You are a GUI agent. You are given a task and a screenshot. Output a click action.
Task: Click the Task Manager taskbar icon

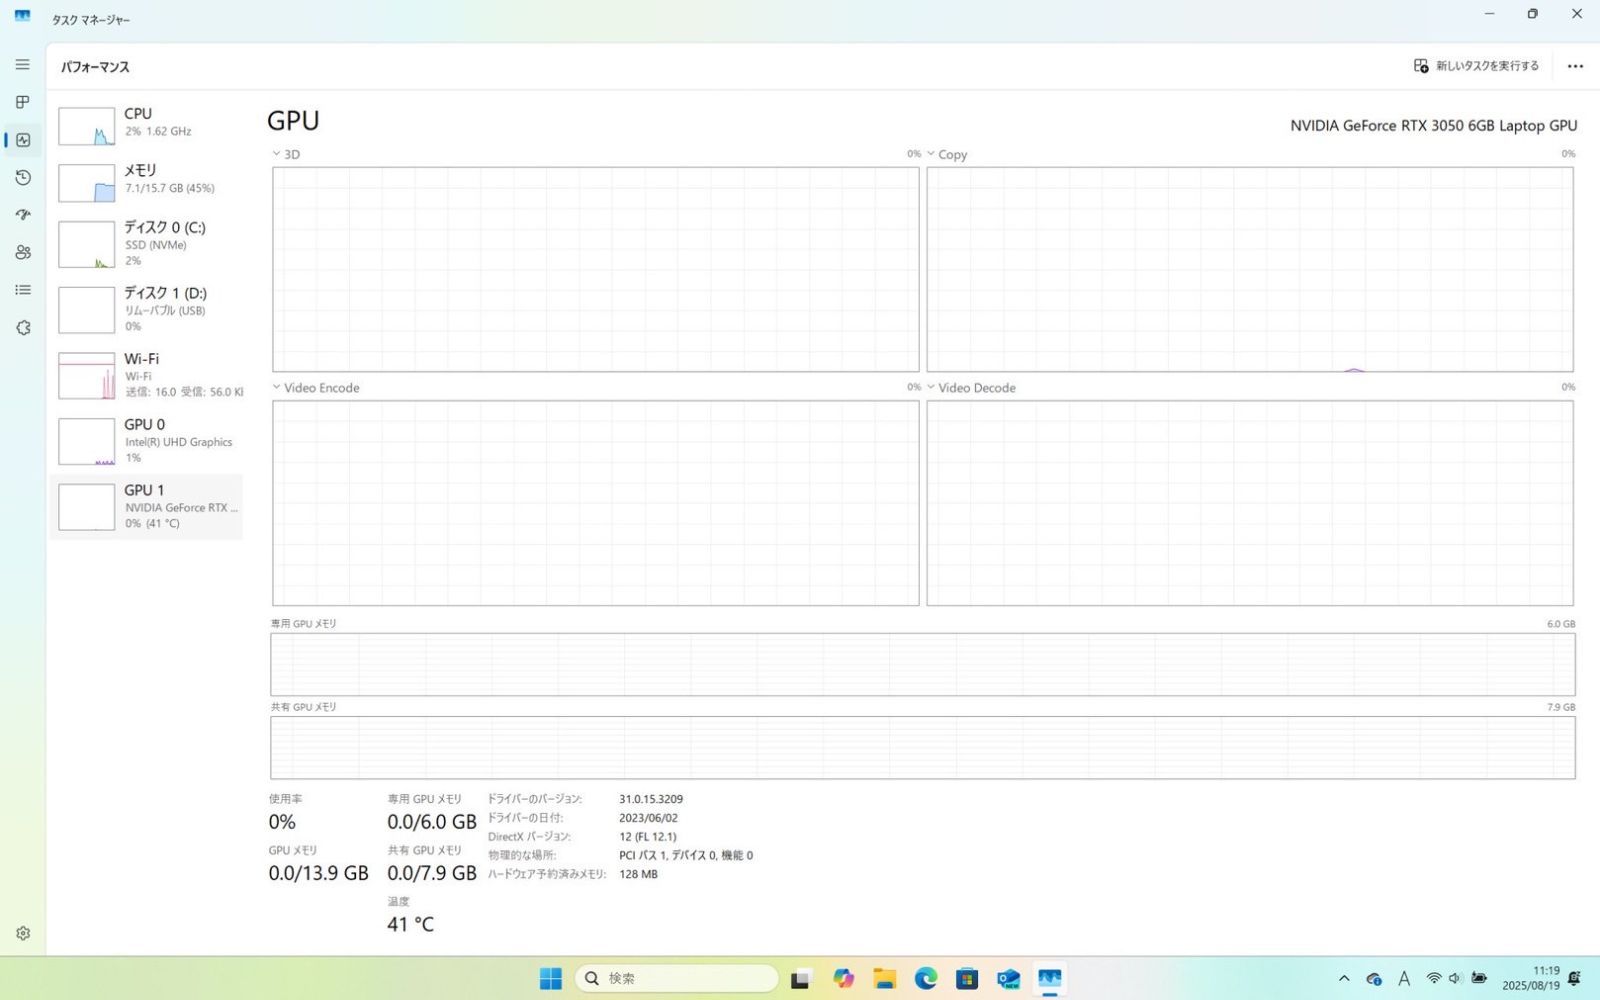(1050, 979)
